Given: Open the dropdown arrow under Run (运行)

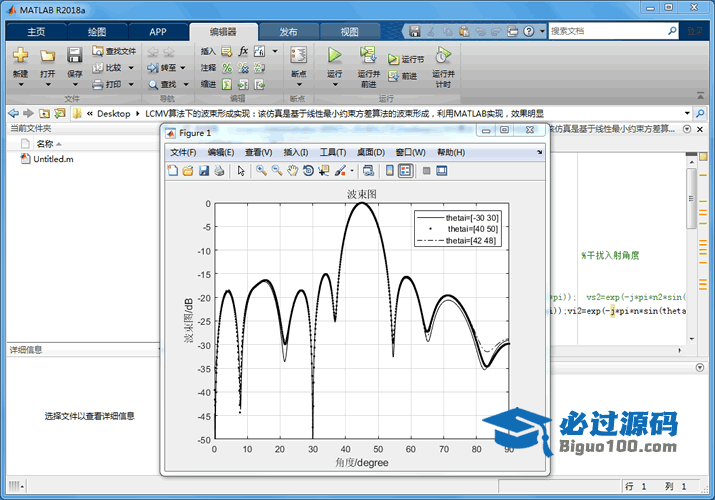Looking at the screenshot, I should tap(335, 85).
